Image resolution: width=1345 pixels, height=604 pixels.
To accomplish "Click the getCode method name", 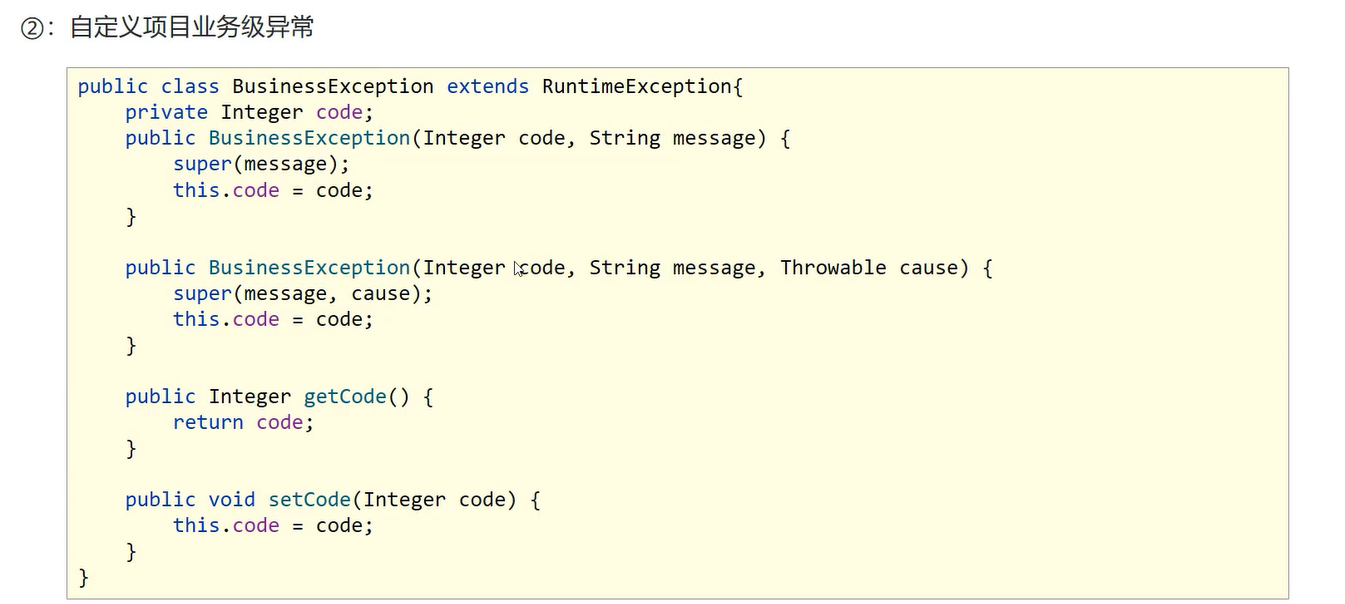I will point(345,397).
